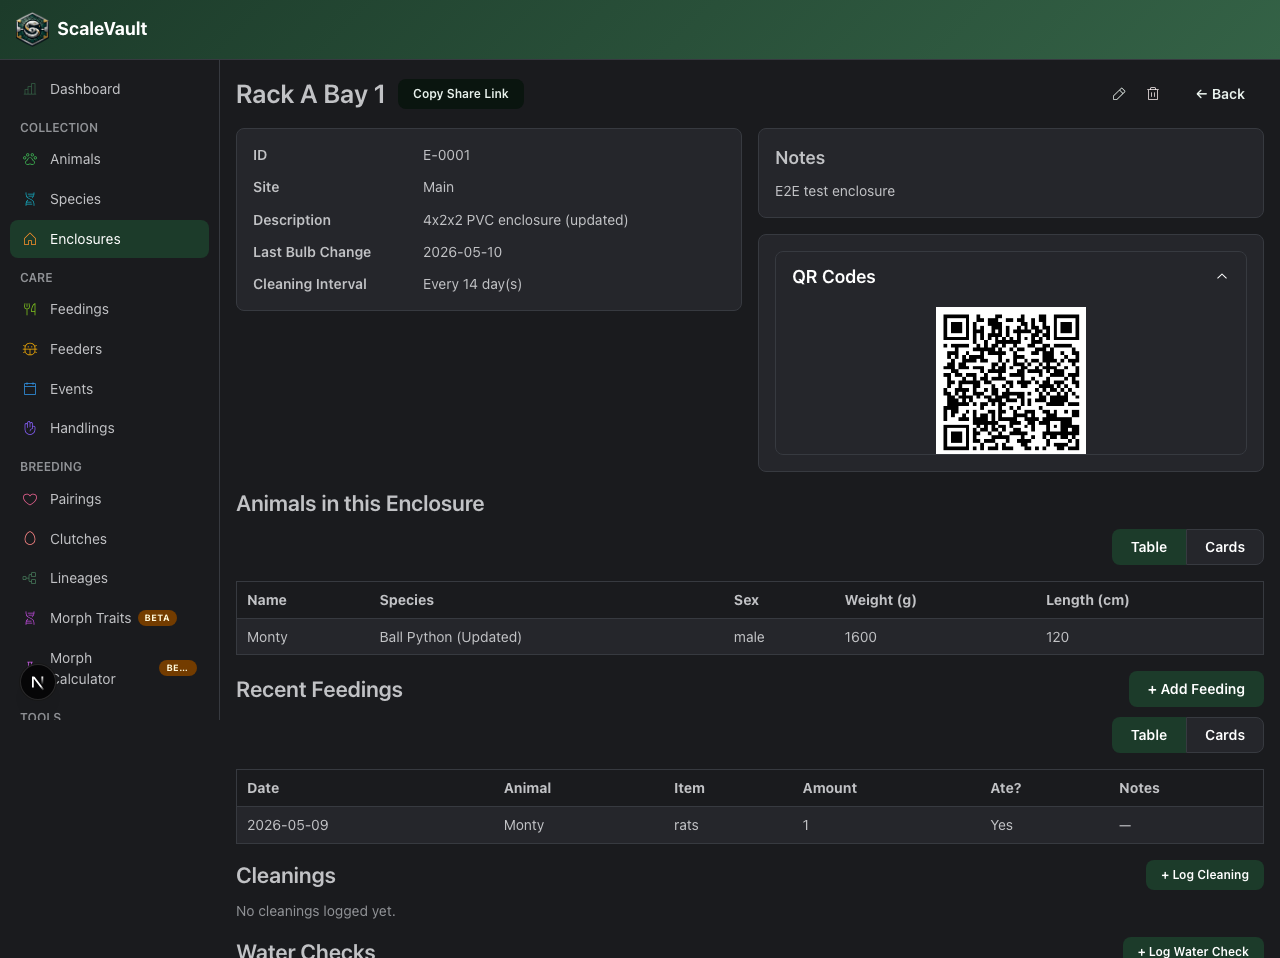1280x958 pixels.
Task: Click the 4x2x2 PVC enclosure description
Action: click(526, 220)
